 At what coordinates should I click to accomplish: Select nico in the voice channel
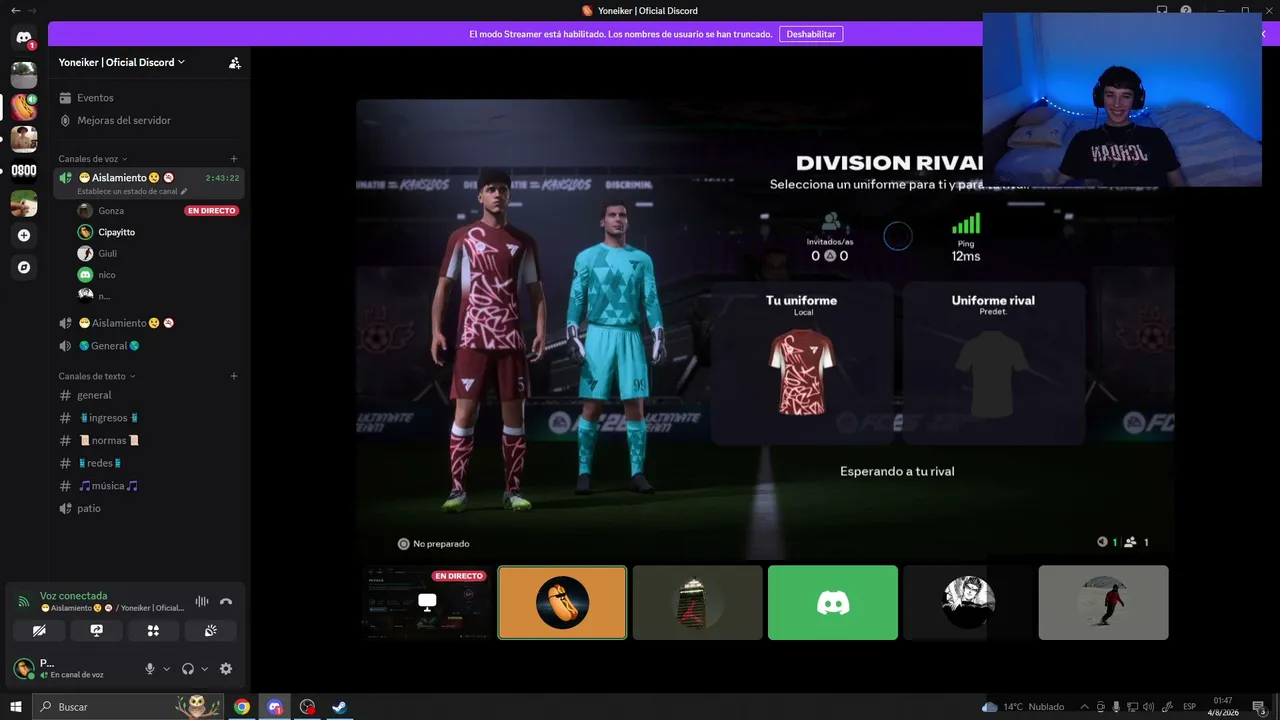tap(157, 275)
